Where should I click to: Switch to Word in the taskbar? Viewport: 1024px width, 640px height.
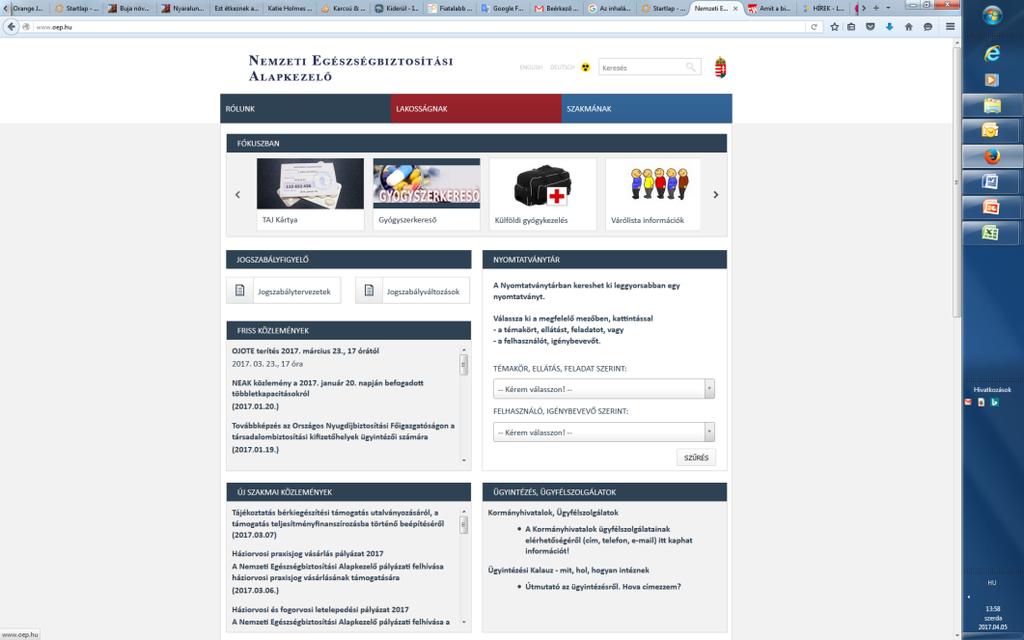tap(991, 182)
